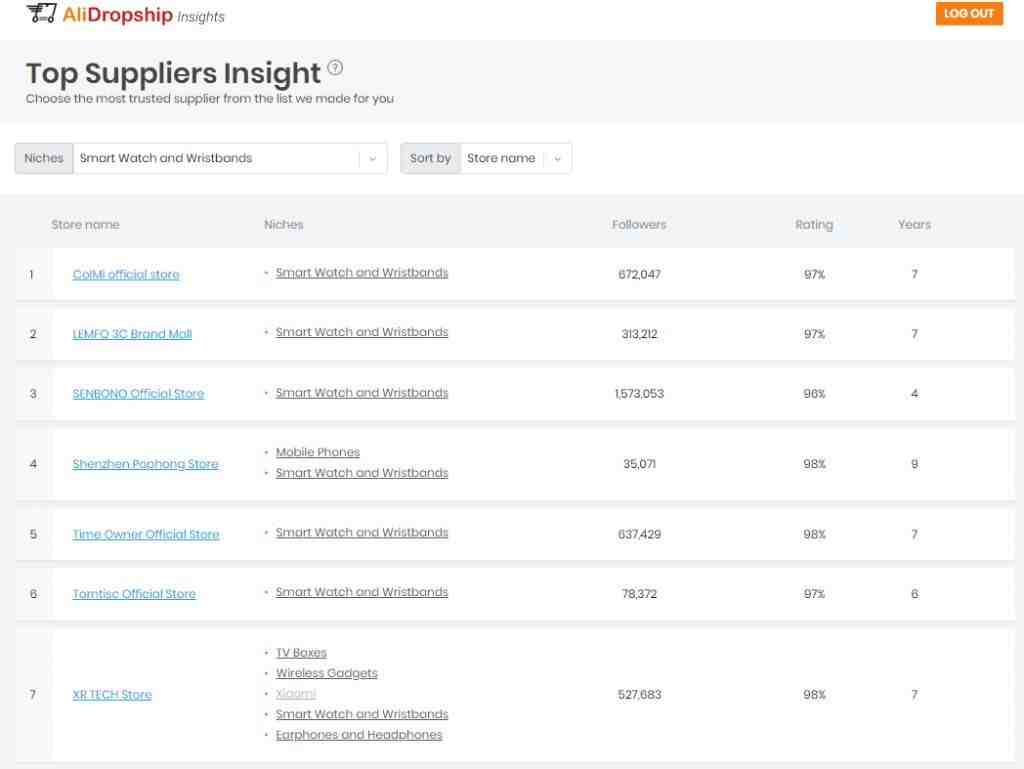Log out using the LOG OUT button

coord(968,14)
